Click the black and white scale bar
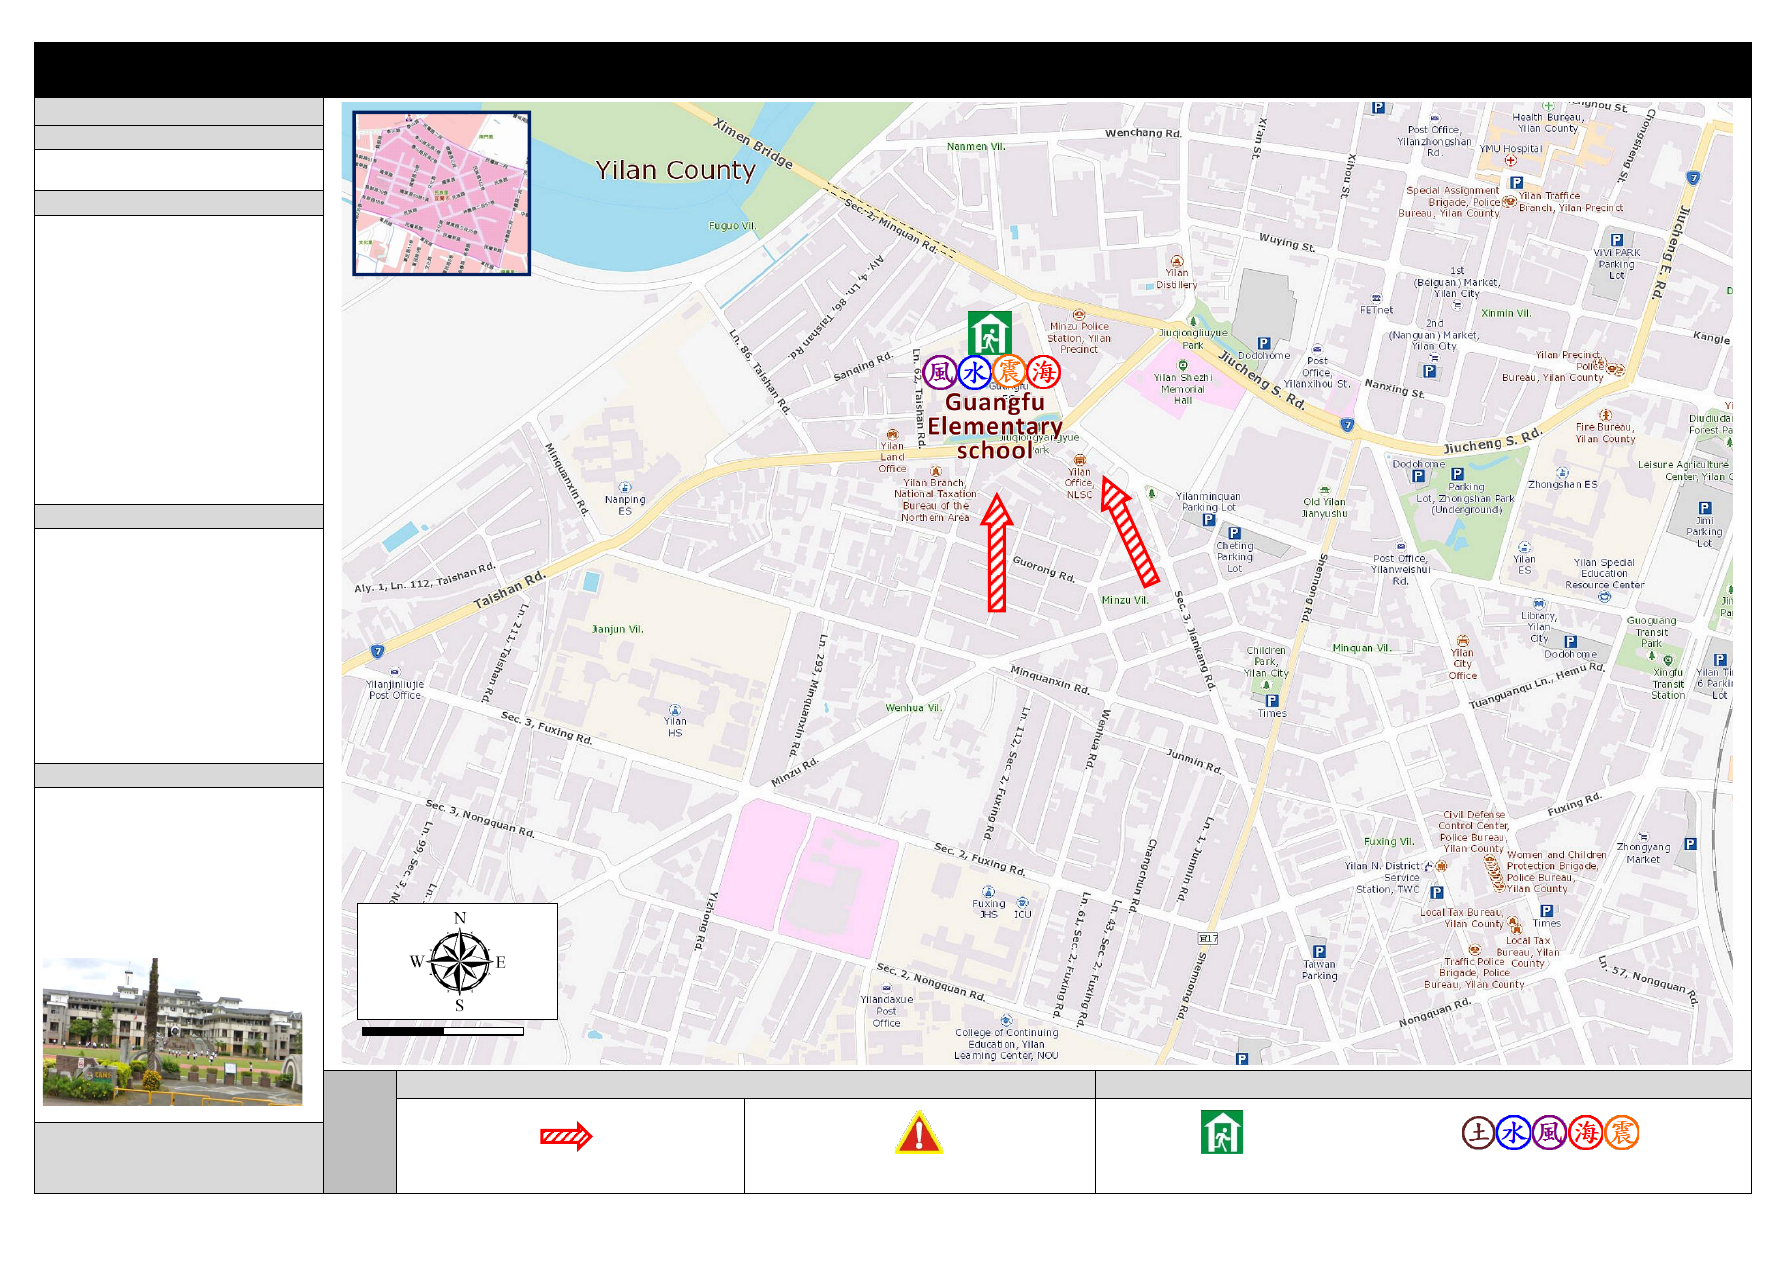 coord(442,1031)
